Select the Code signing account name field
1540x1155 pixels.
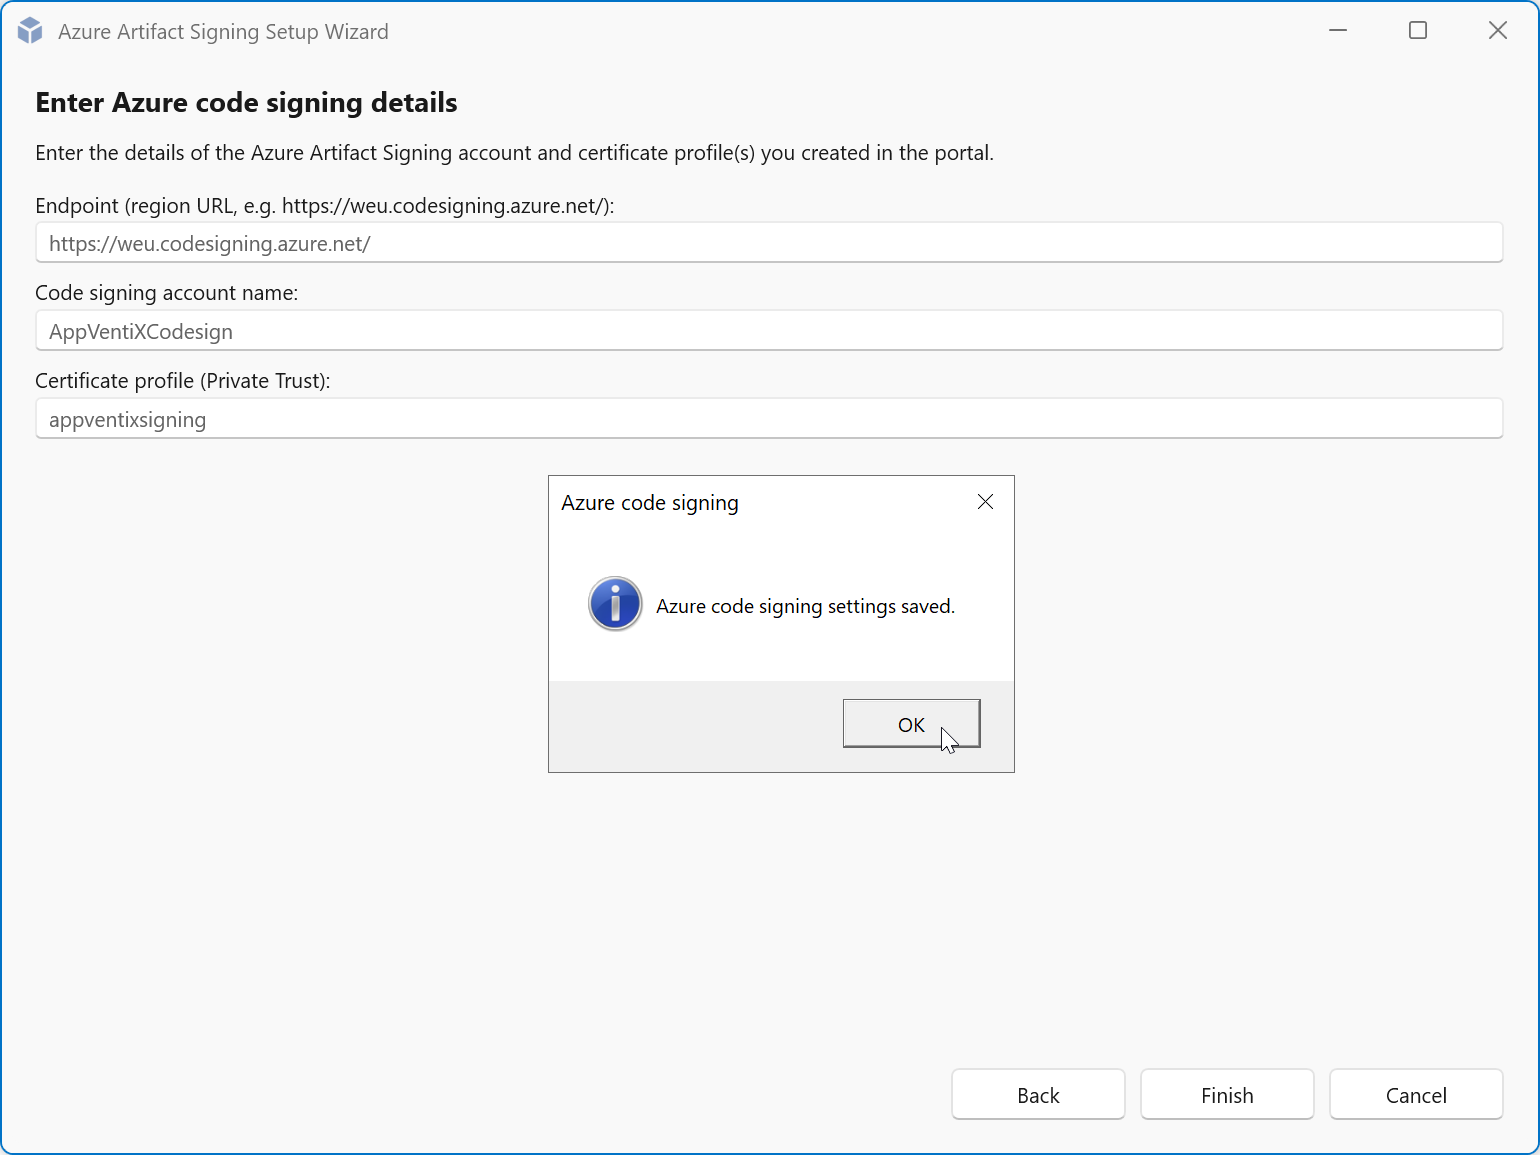click(769, 331)
